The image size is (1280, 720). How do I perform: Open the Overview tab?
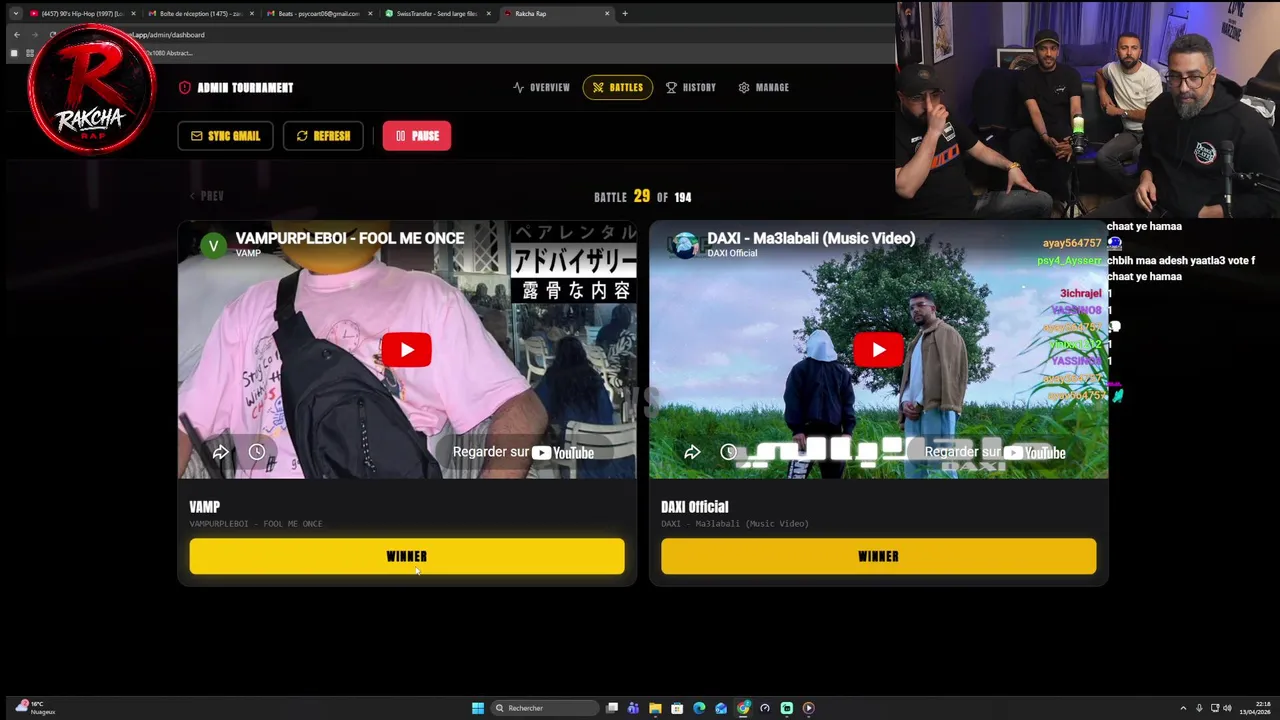pyautogui.click(x=541, y=87)
